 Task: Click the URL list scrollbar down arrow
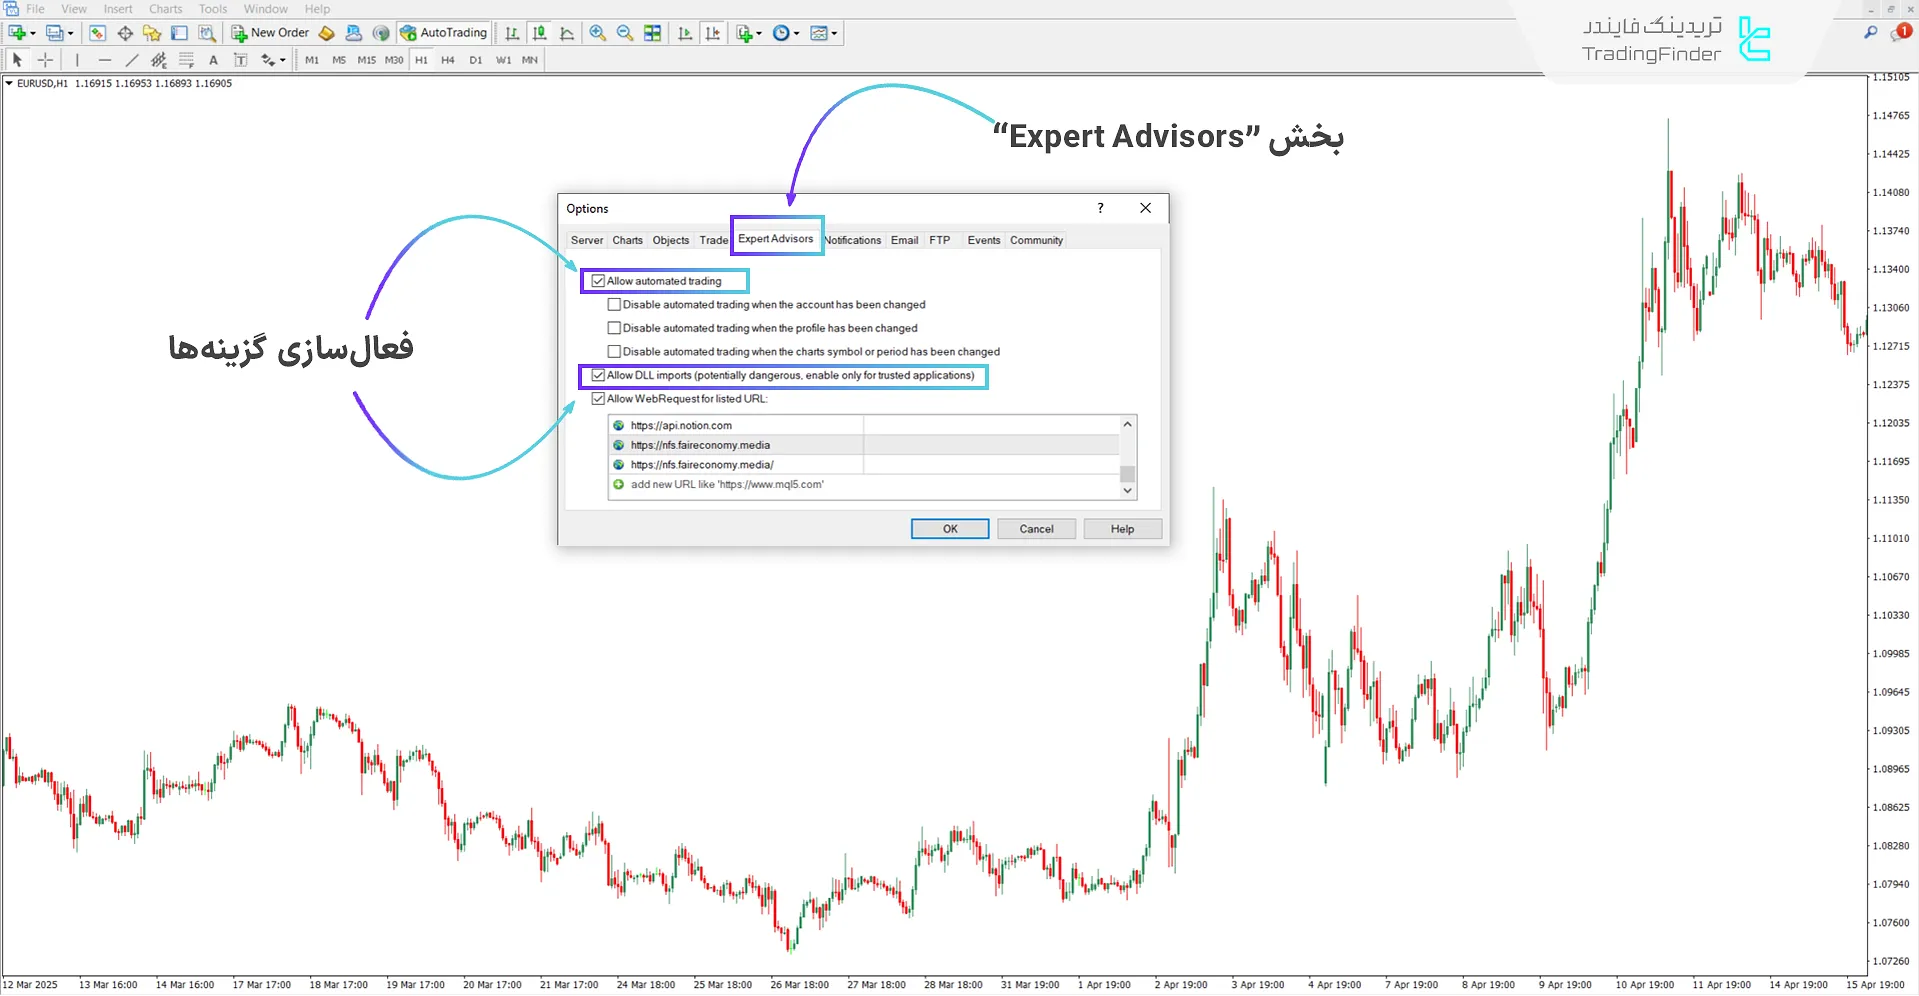[1127, 490]
